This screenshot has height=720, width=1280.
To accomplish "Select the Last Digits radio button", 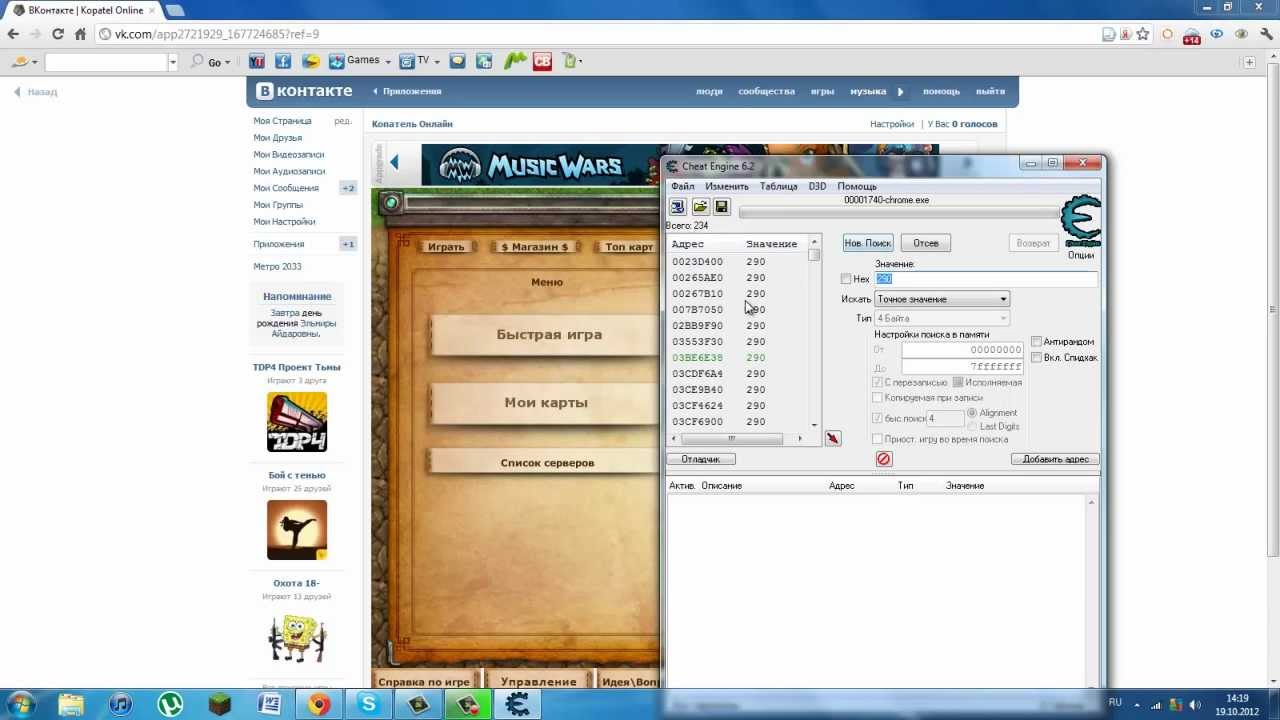I will (972, 427).
